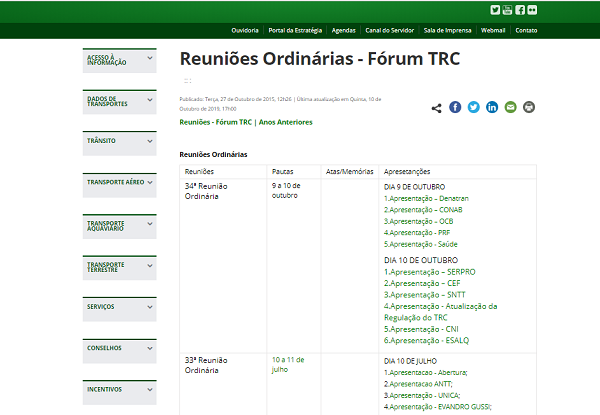Expand Acesso à Informação sidebar menu
The image size is (600, 415).
point(120,59)
